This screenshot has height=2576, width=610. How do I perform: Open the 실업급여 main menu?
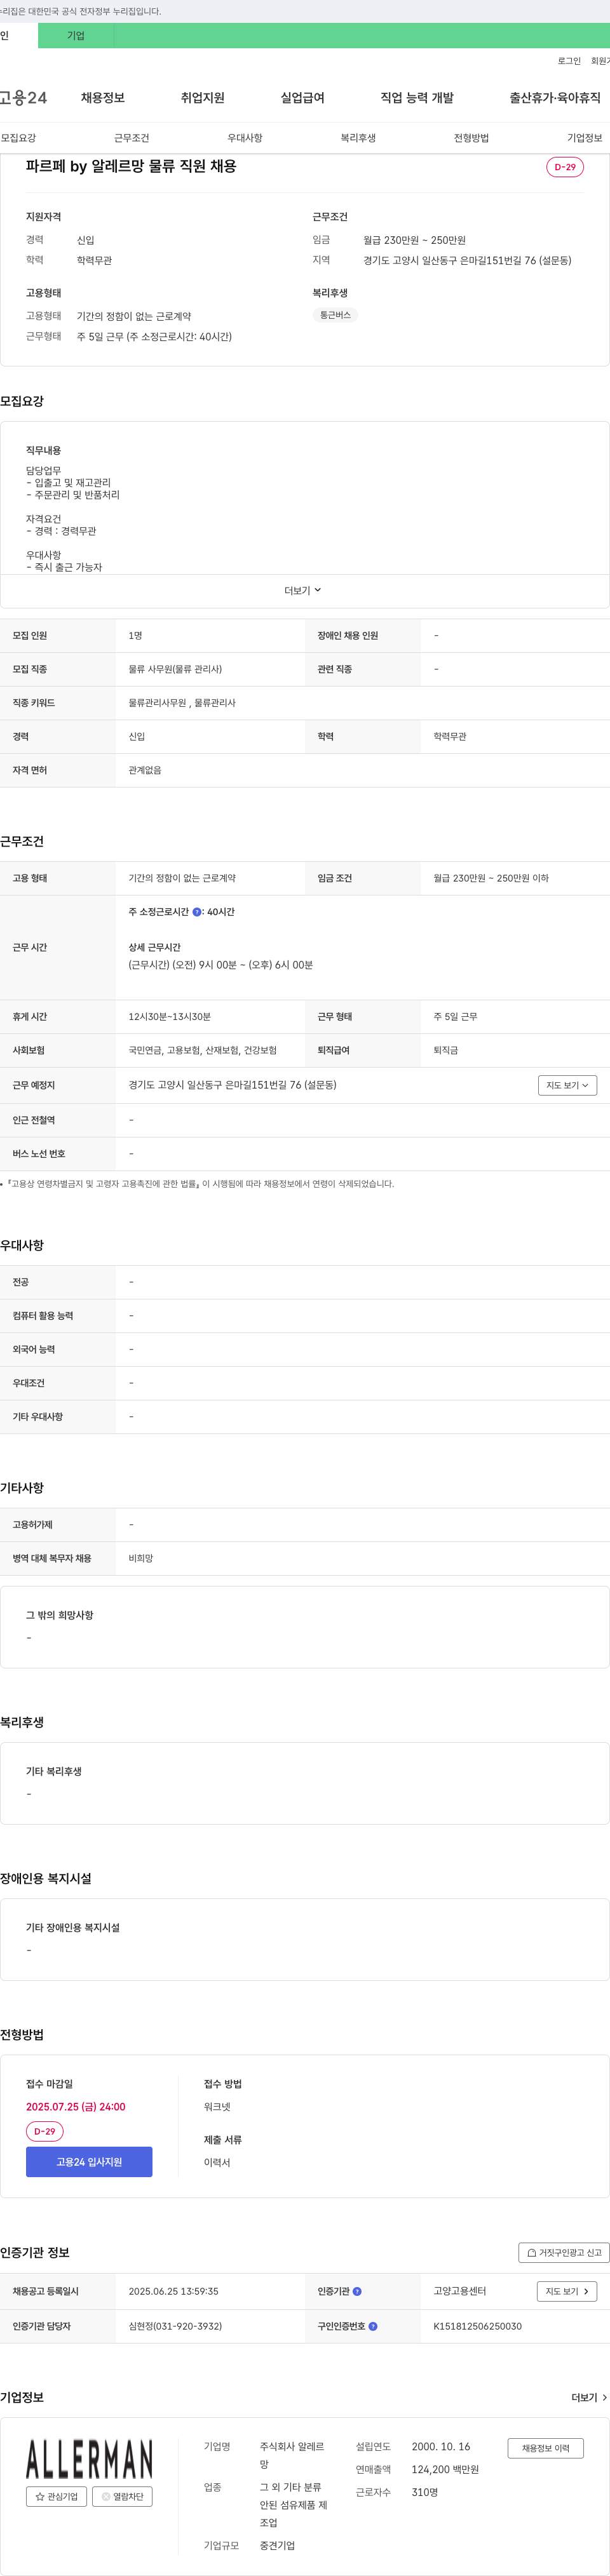click(303, 97)
